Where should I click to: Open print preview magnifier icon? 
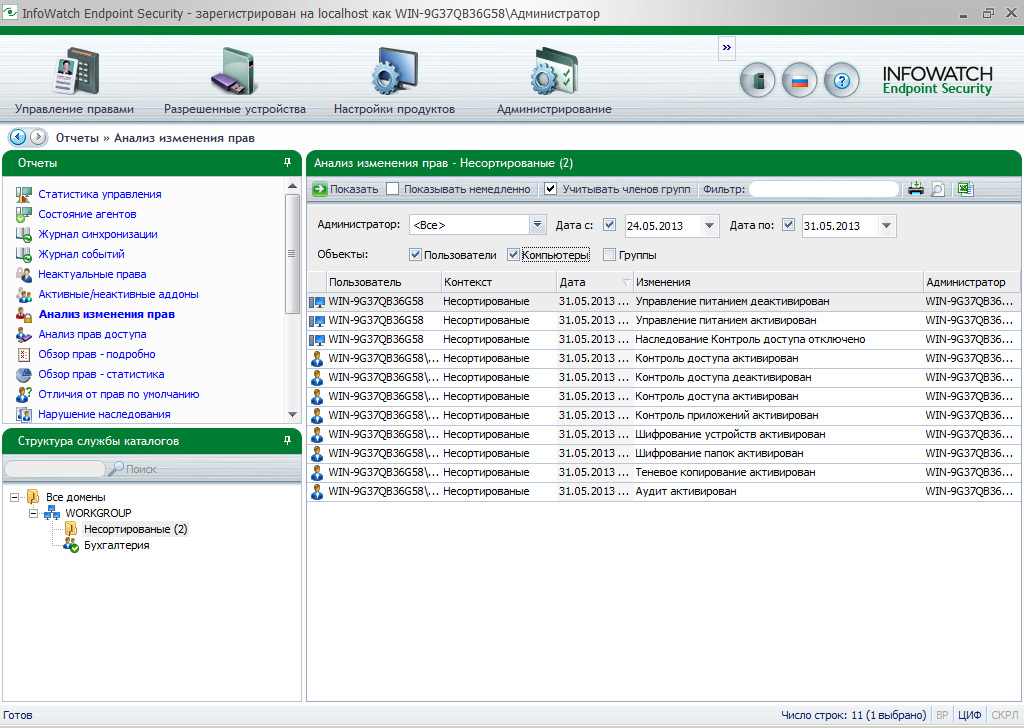click(x=939, y=188)
